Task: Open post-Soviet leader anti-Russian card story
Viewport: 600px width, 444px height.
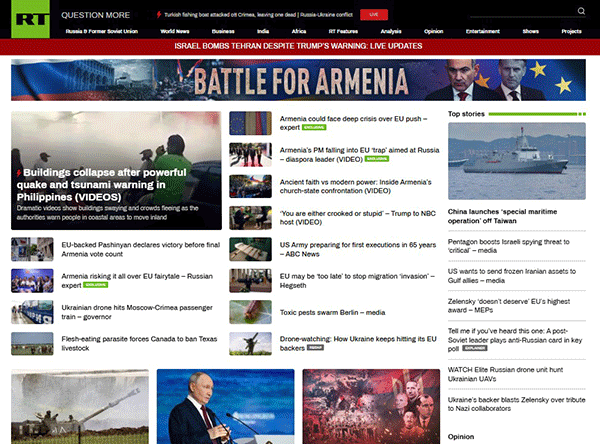Action: (515, 340)
